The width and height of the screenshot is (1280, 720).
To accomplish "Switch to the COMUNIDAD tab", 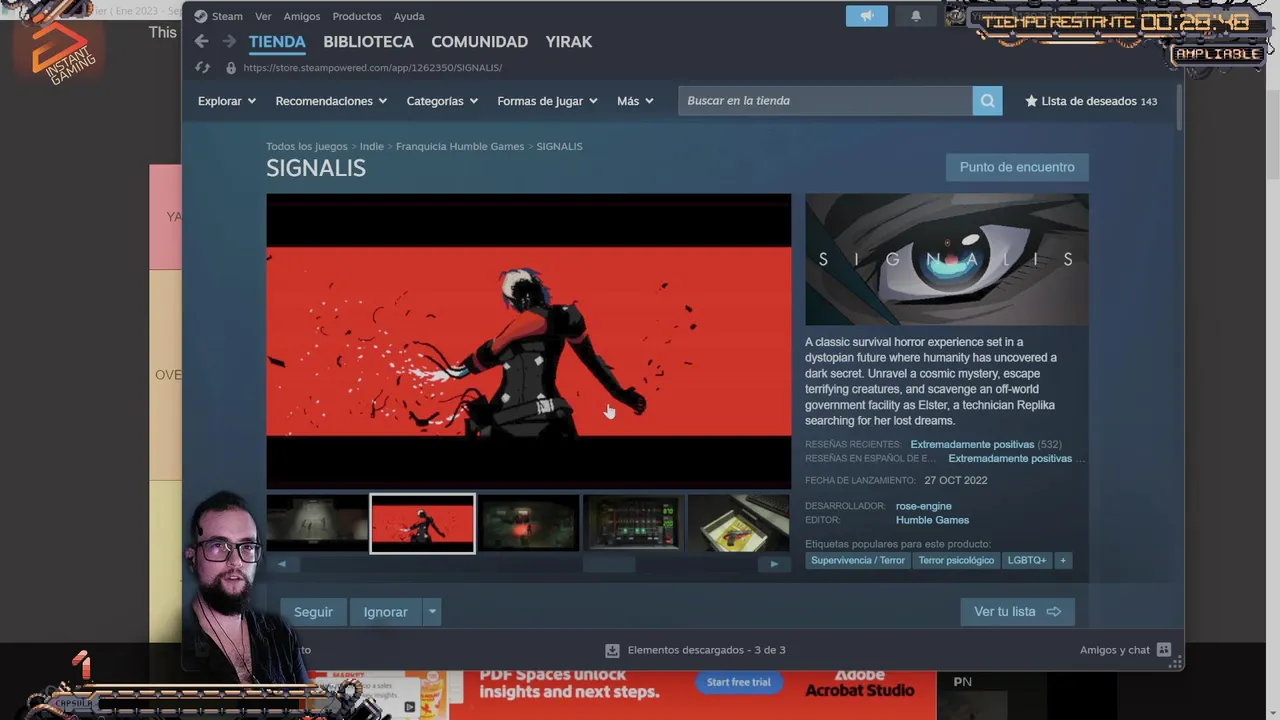I will tap(479, 41).
